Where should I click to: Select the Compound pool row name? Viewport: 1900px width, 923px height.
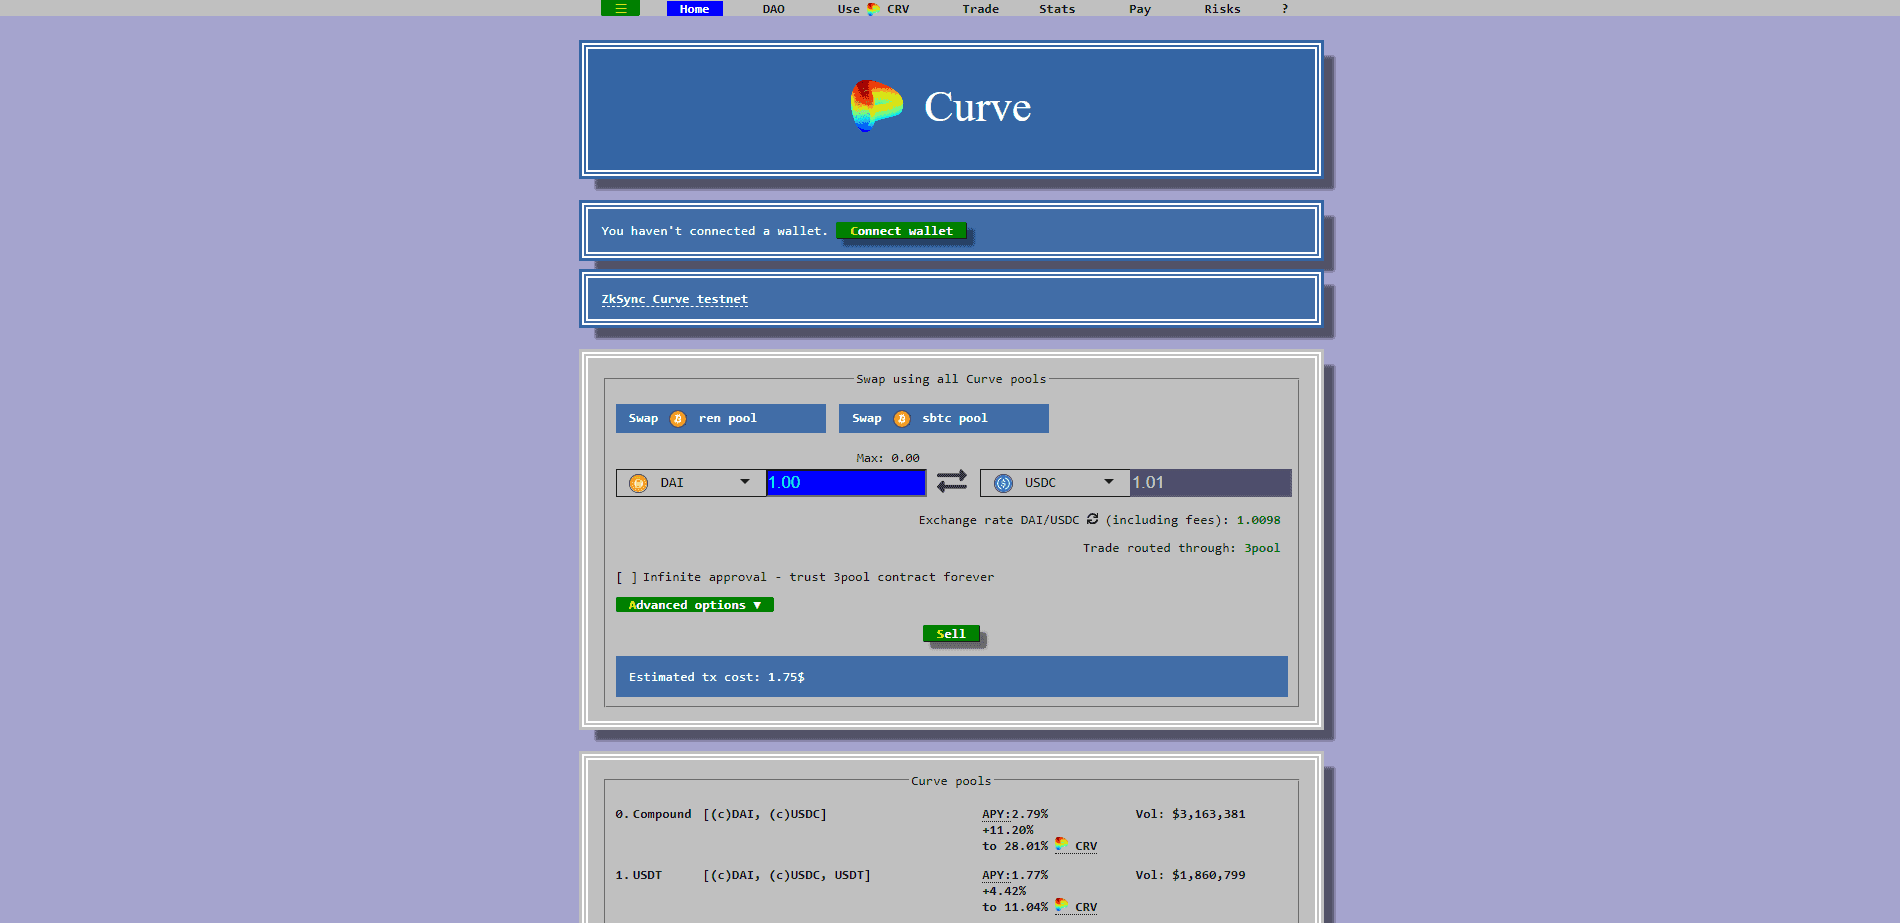[x=662, y=814]
